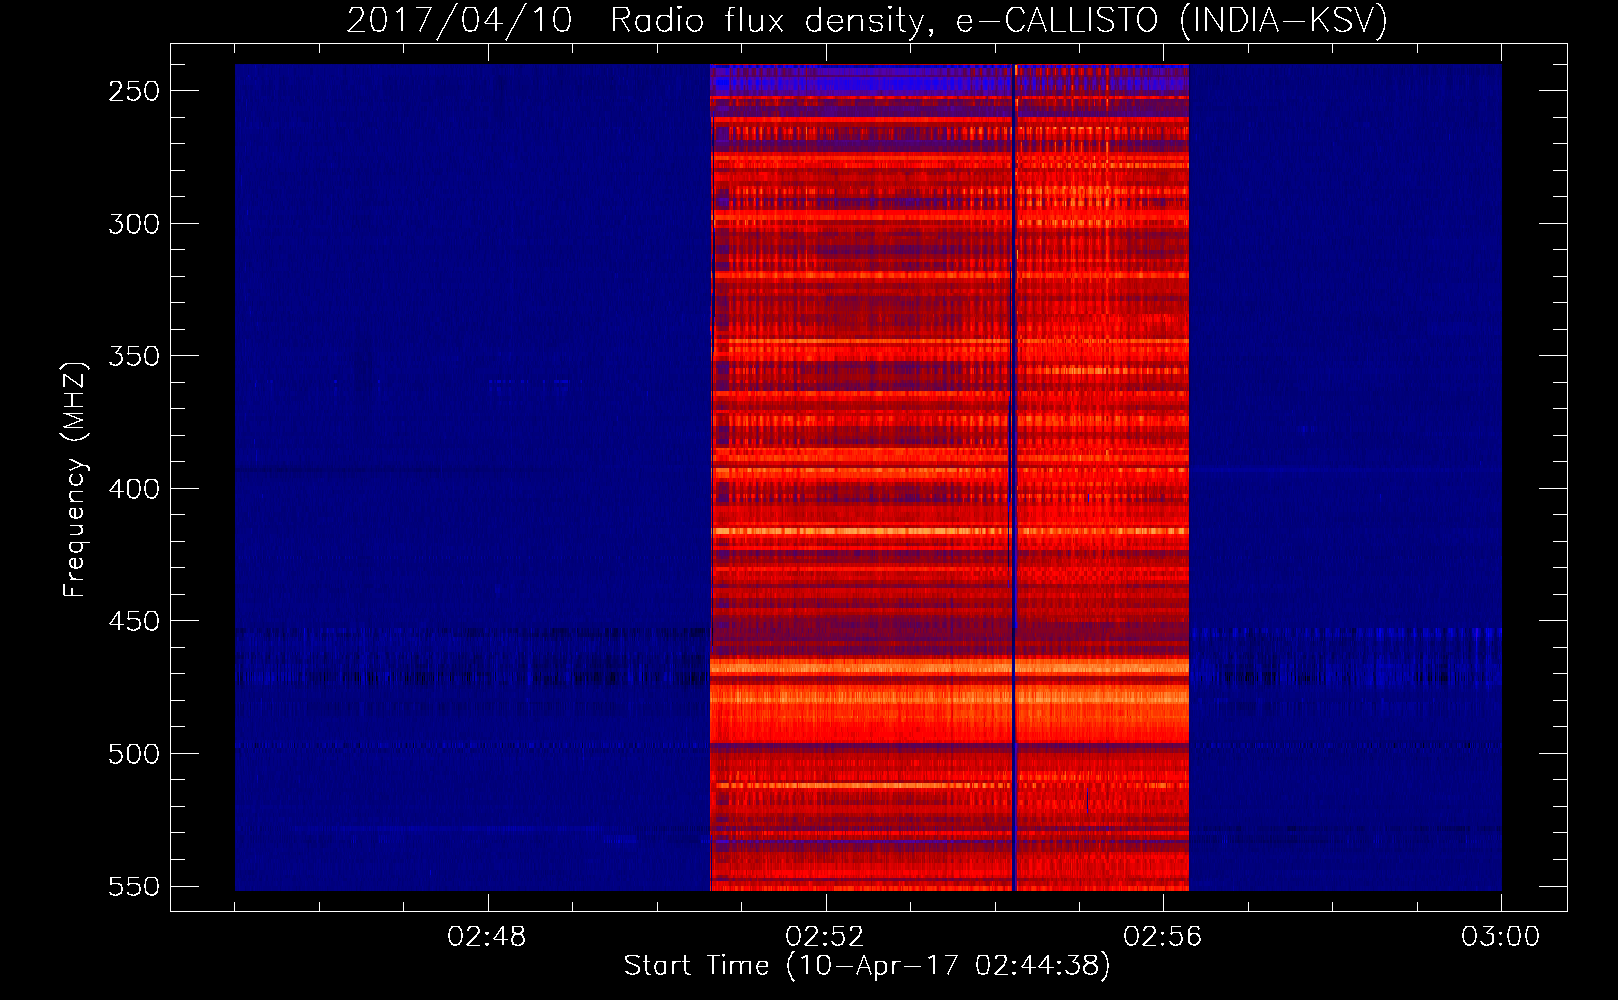Select the 300 frequency tick label
The width and height of the screenshot is (1618, 1000).
pyautogui.click(x=134, y=224)
